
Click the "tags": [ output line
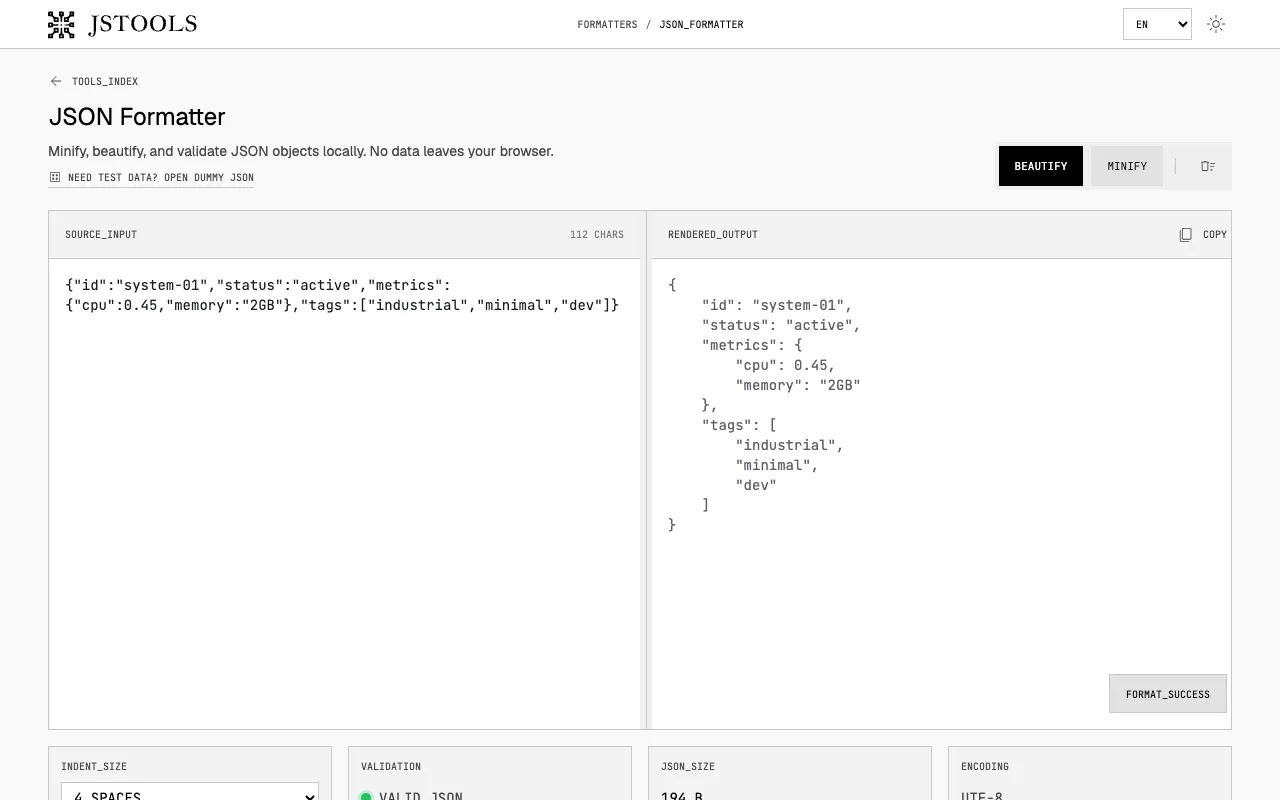click(x=739, y=425)
